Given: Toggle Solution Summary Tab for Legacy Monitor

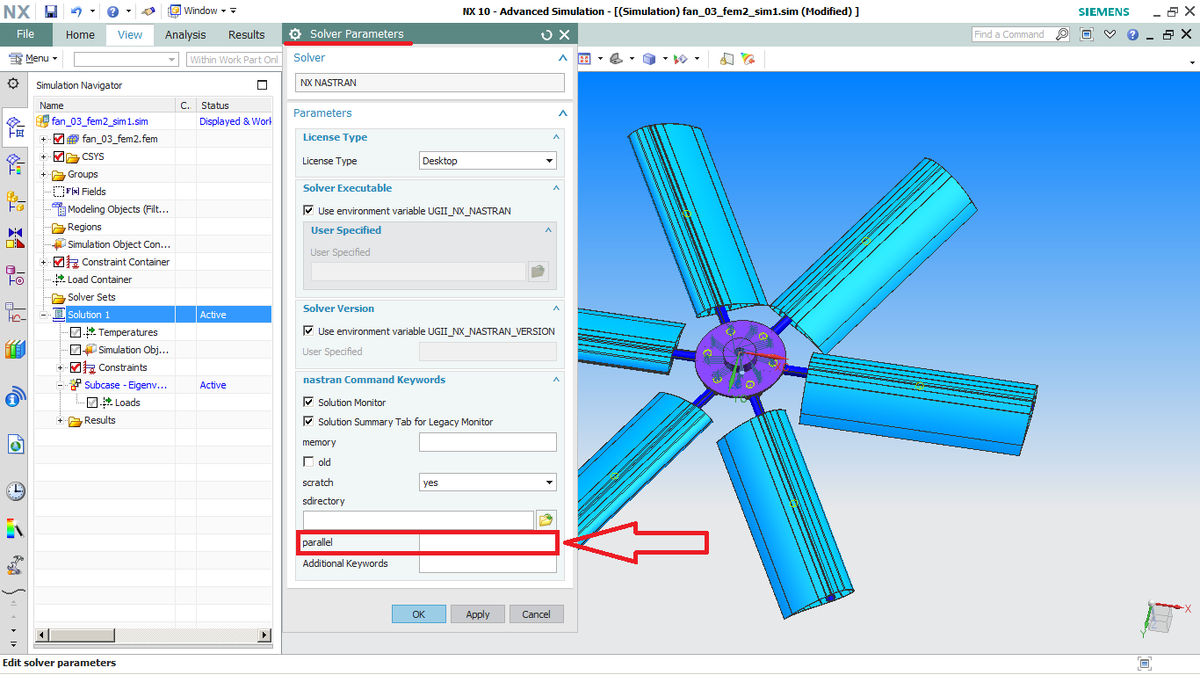Looking at the screenshot, I should 309,422.
